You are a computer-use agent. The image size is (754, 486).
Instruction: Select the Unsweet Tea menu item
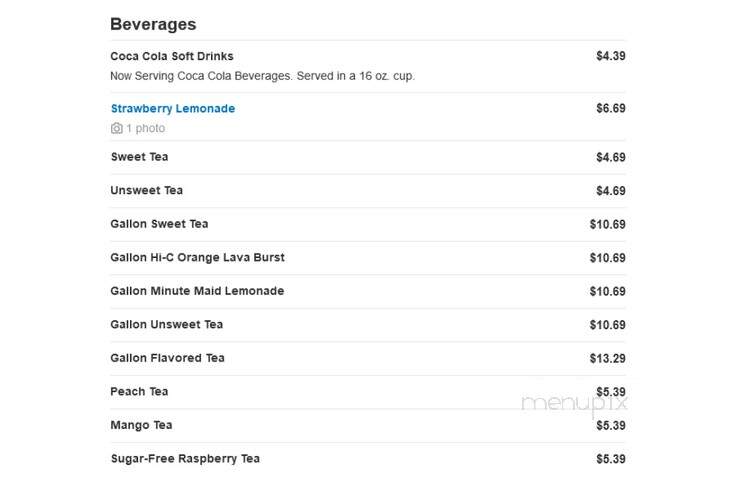click(x=147, y=190)
